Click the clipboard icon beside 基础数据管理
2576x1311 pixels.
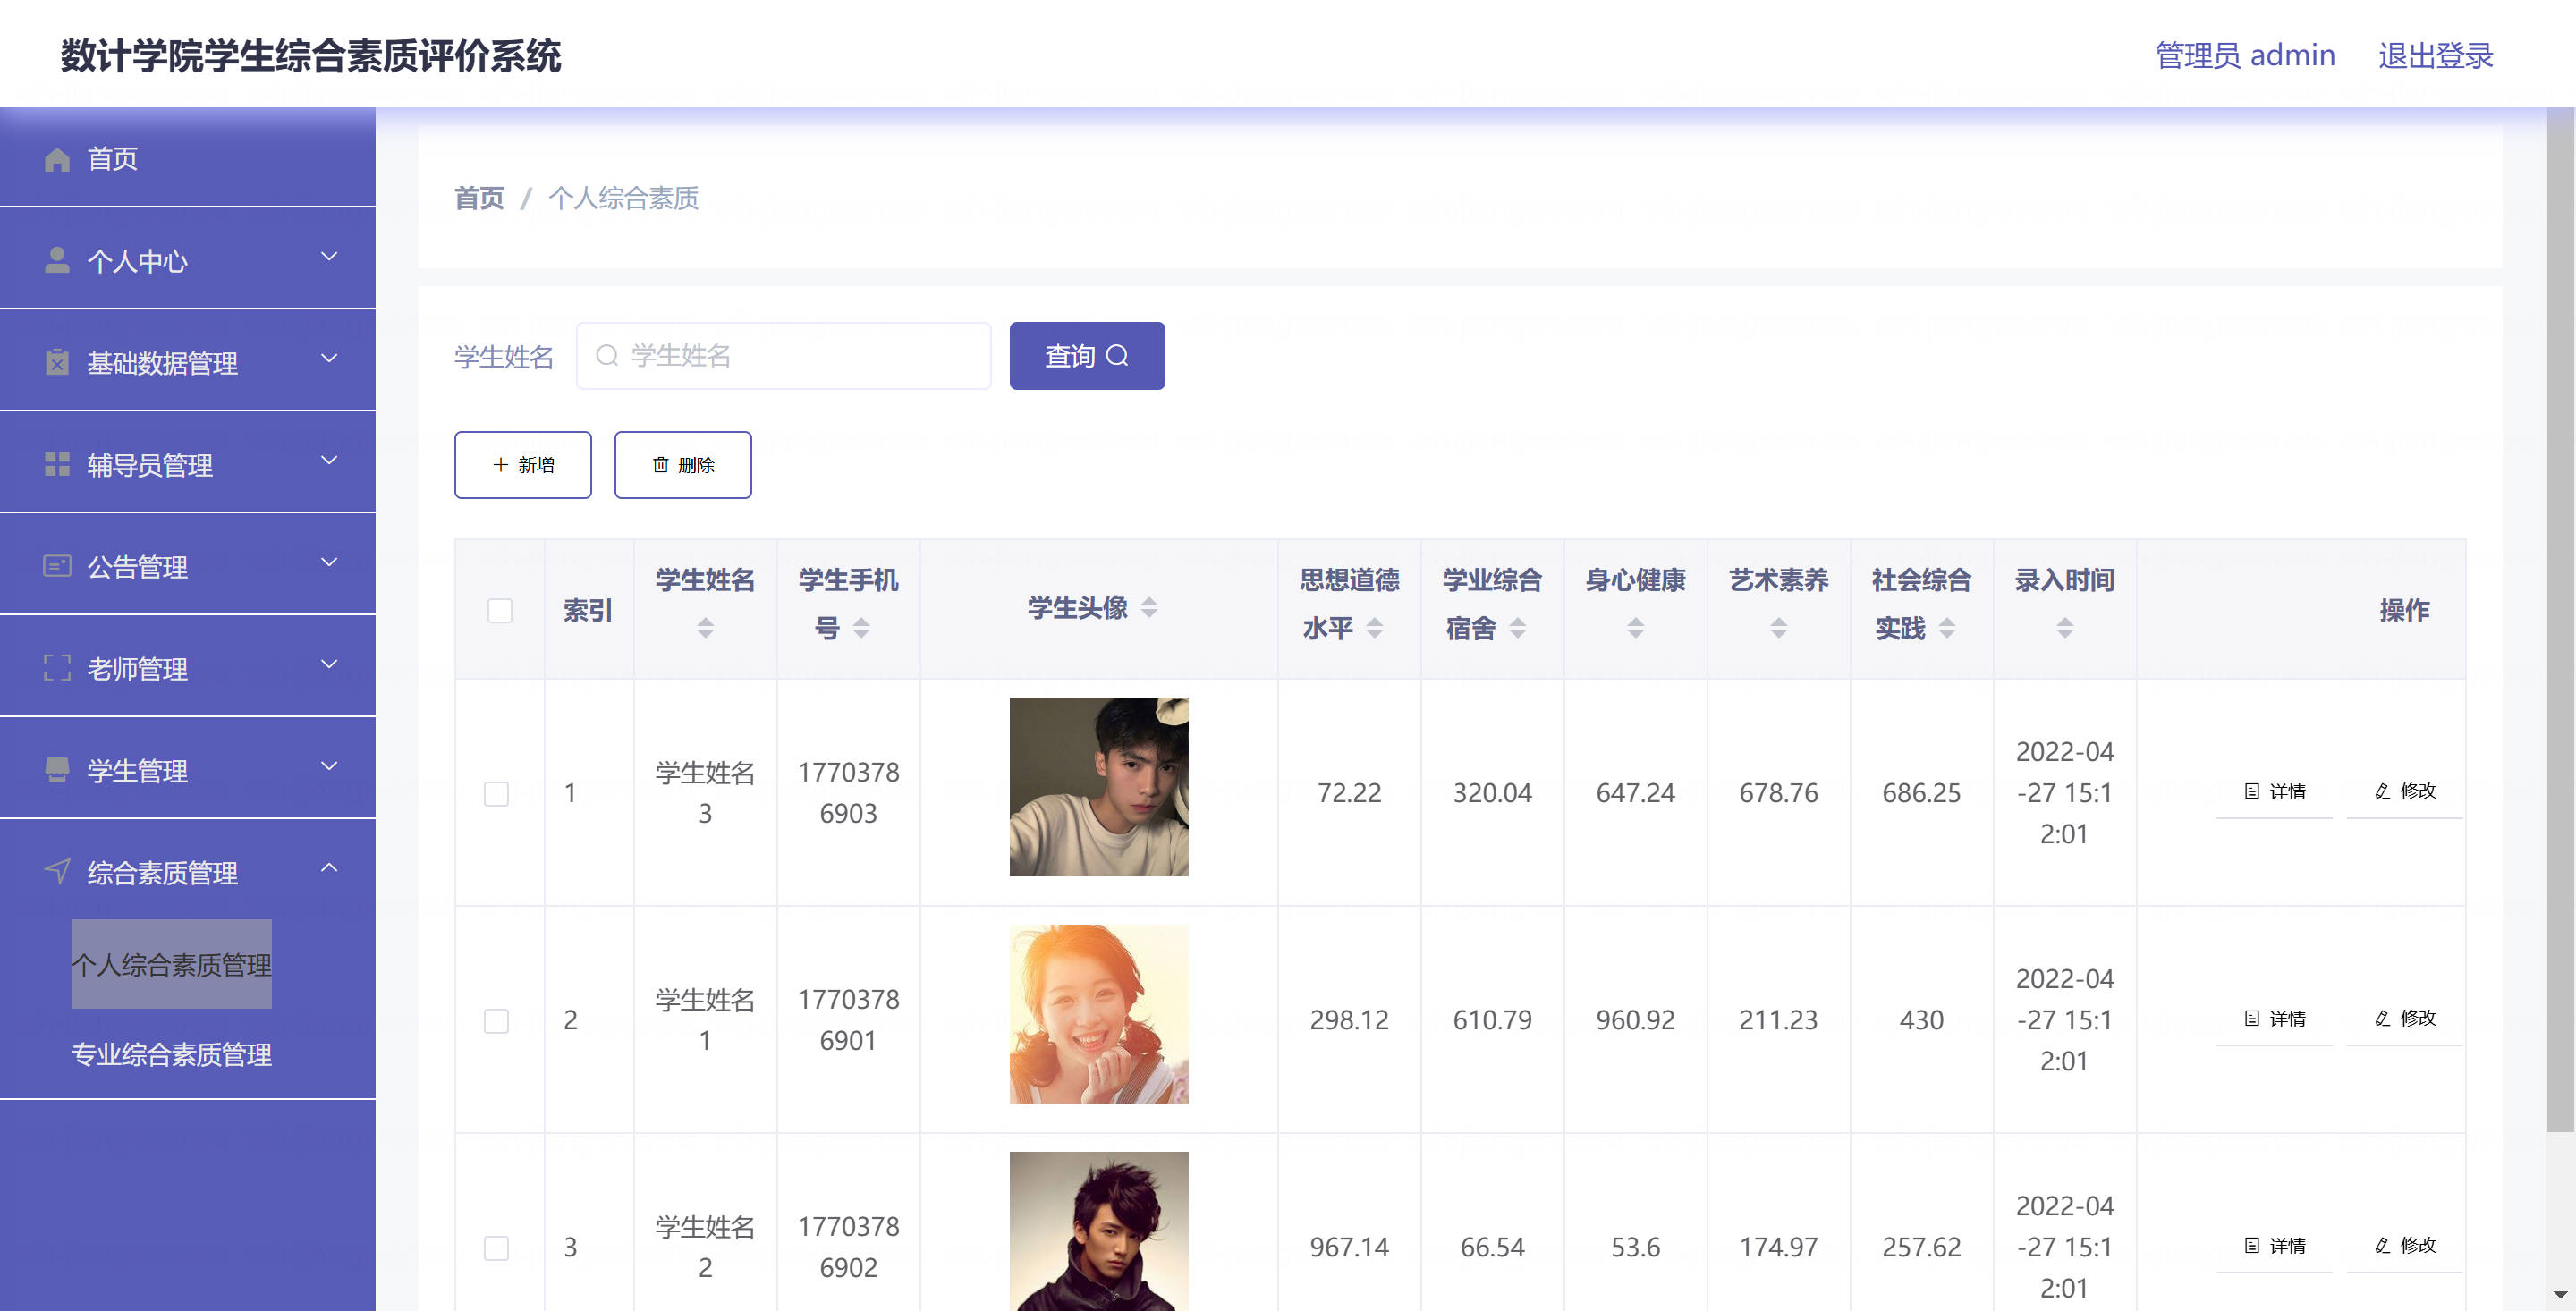pos(57,362)
